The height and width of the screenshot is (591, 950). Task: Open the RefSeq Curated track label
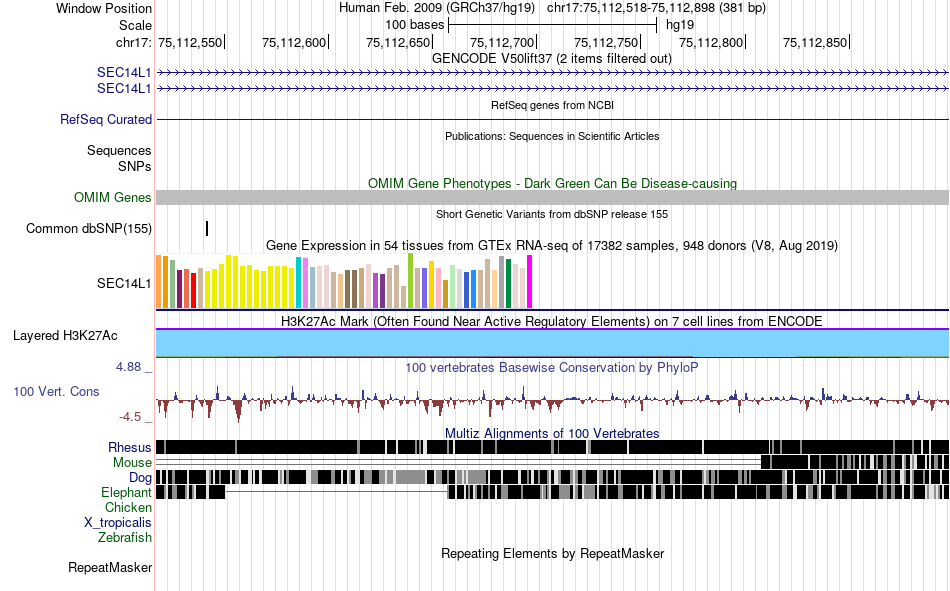[x=106, y=119]
